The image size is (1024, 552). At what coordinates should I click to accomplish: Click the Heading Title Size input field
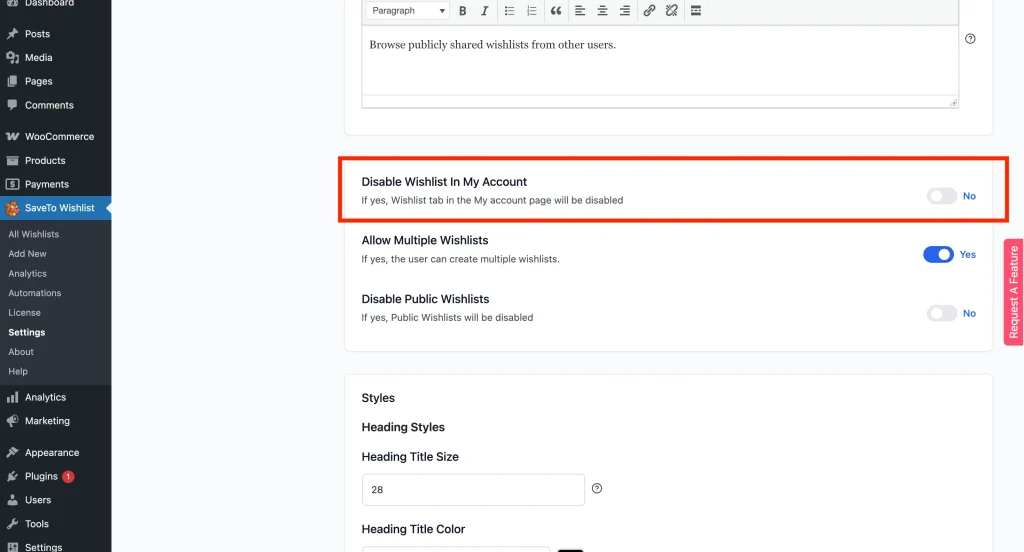(x=473, y=489)
